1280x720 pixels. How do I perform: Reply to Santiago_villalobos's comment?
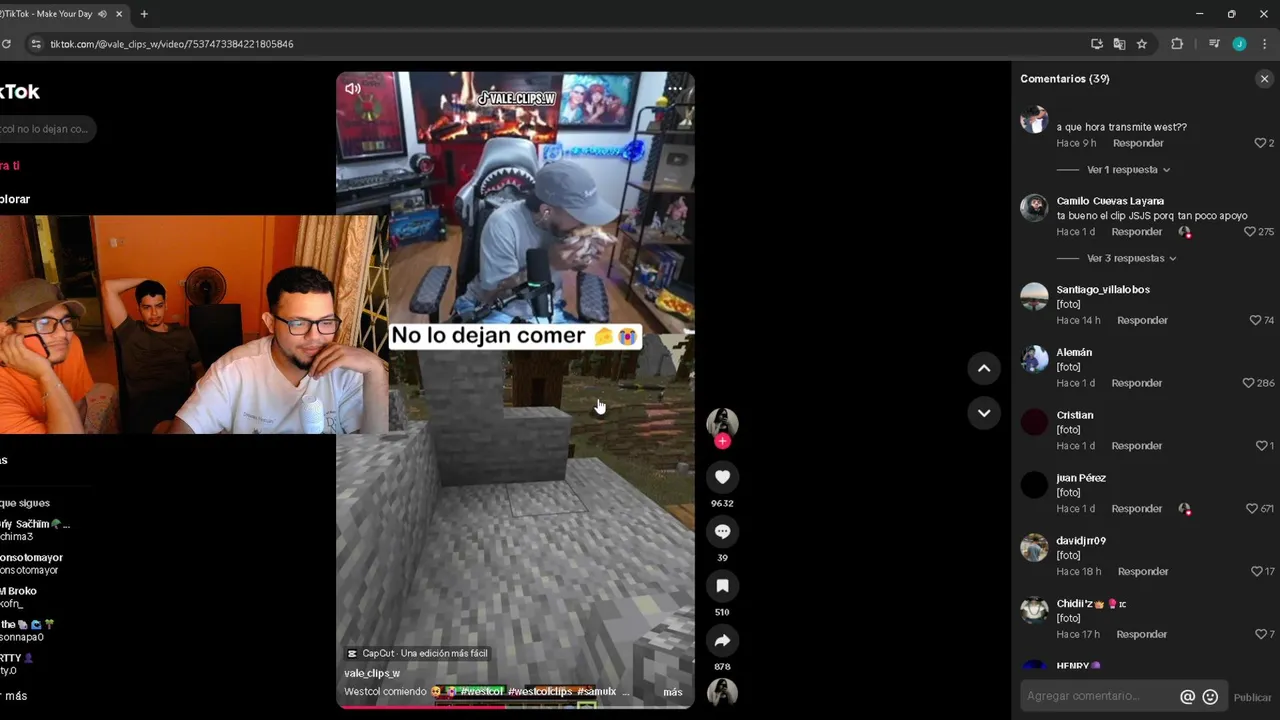tap(1142, 320)
